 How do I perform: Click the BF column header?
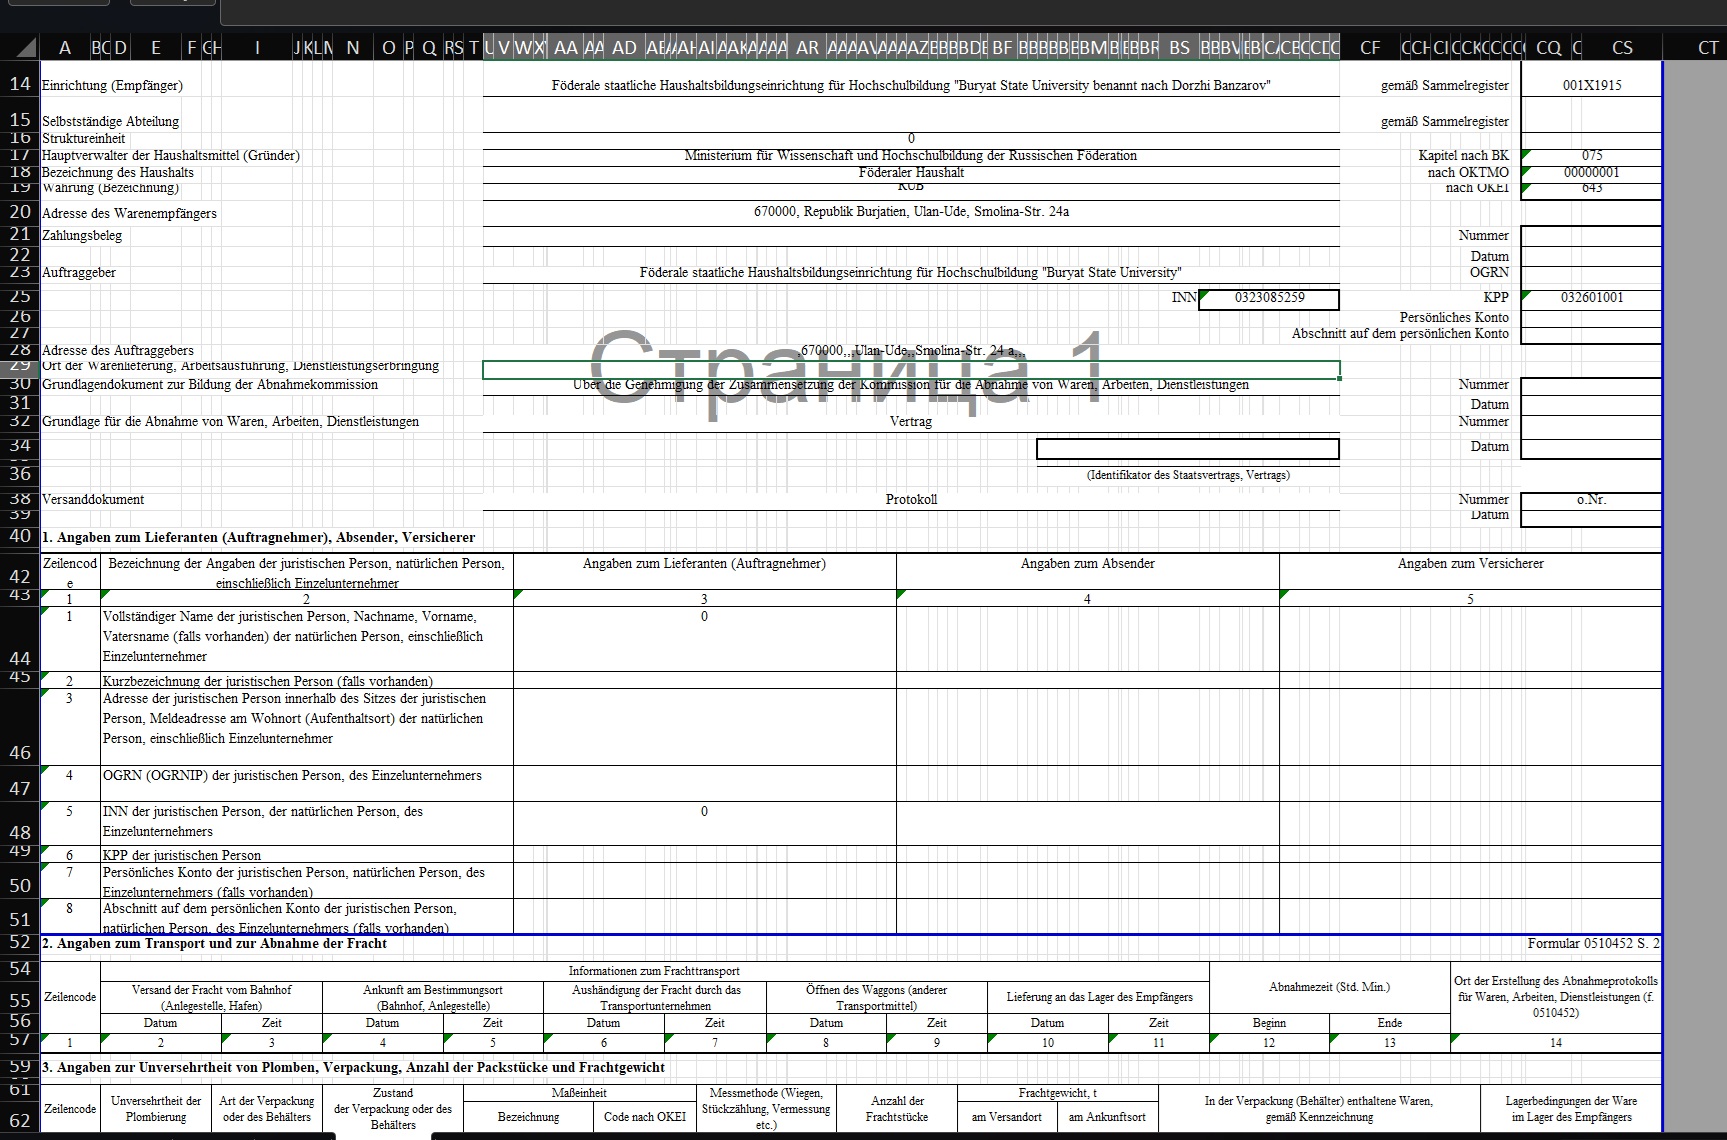(x=1002, y=47)
